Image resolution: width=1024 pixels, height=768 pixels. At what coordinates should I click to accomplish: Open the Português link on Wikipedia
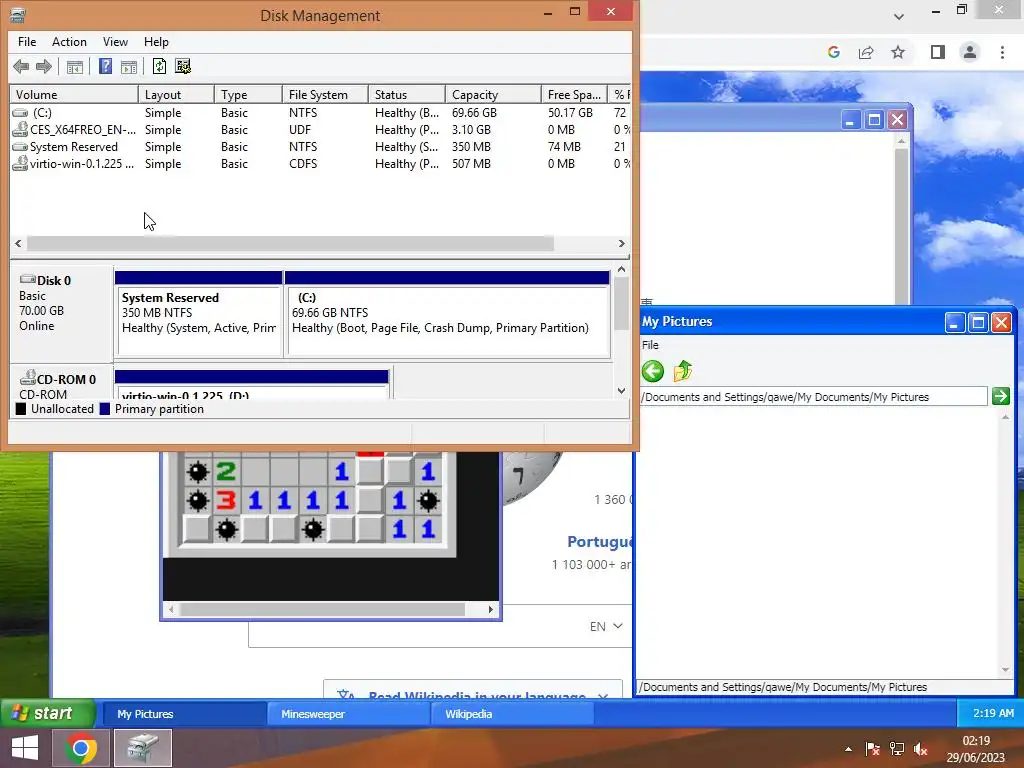pos(600,541)
